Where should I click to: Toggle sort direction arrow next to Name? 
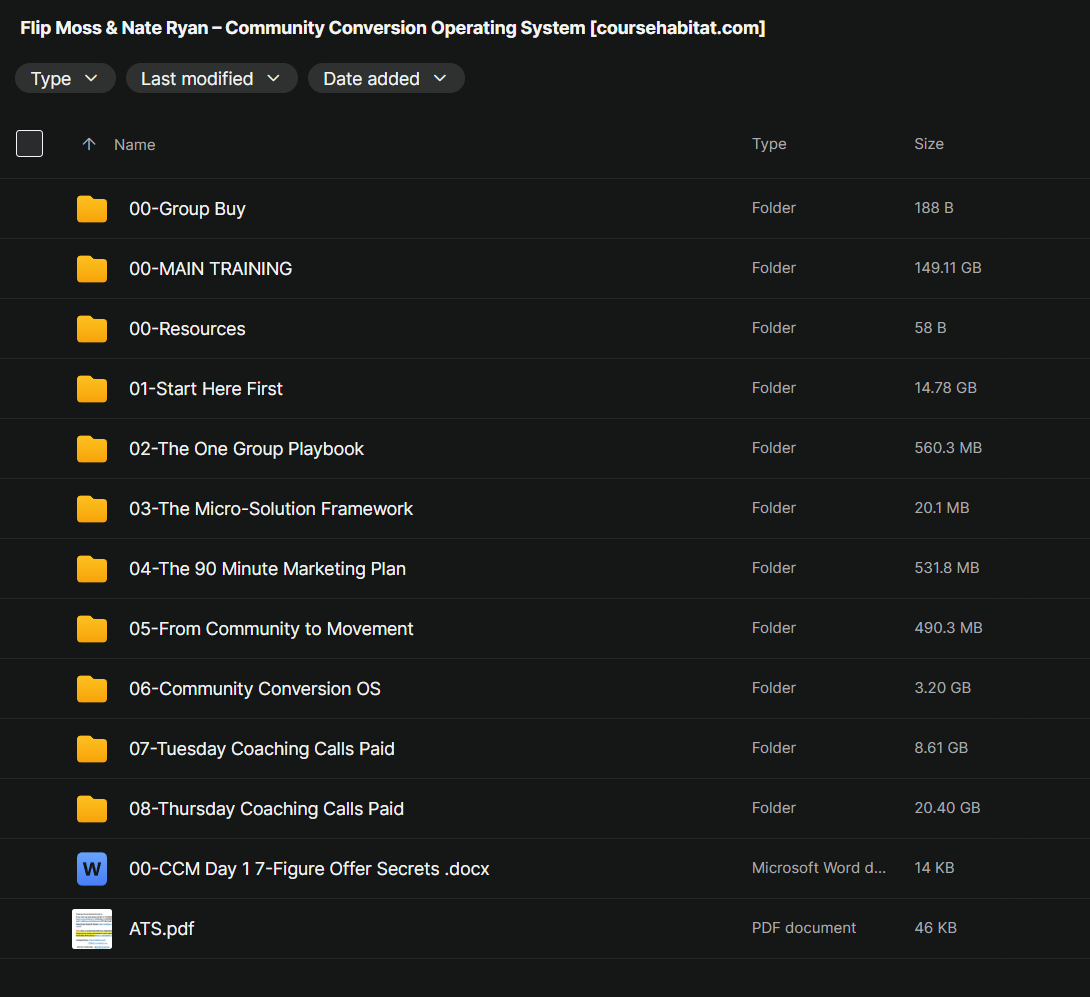click(89, 144)
